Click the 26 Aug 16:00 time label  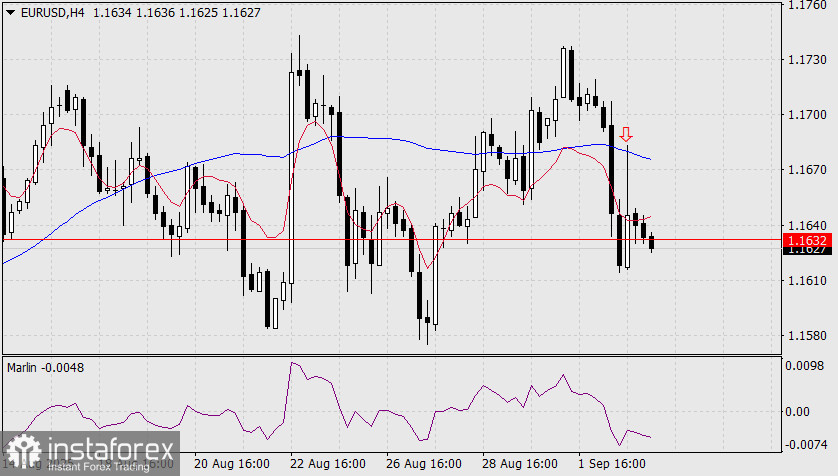coord(424,463)
